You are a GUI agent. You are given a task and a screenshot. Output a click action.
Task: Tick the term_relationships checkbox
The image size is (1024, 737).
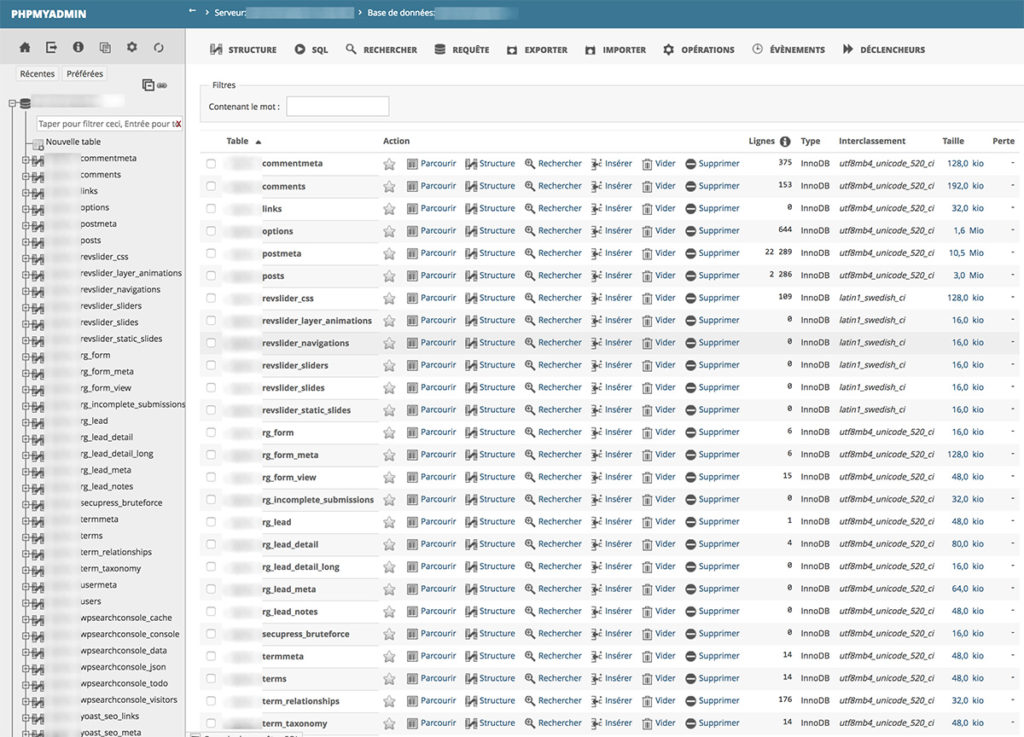click(x=211, y=701)
